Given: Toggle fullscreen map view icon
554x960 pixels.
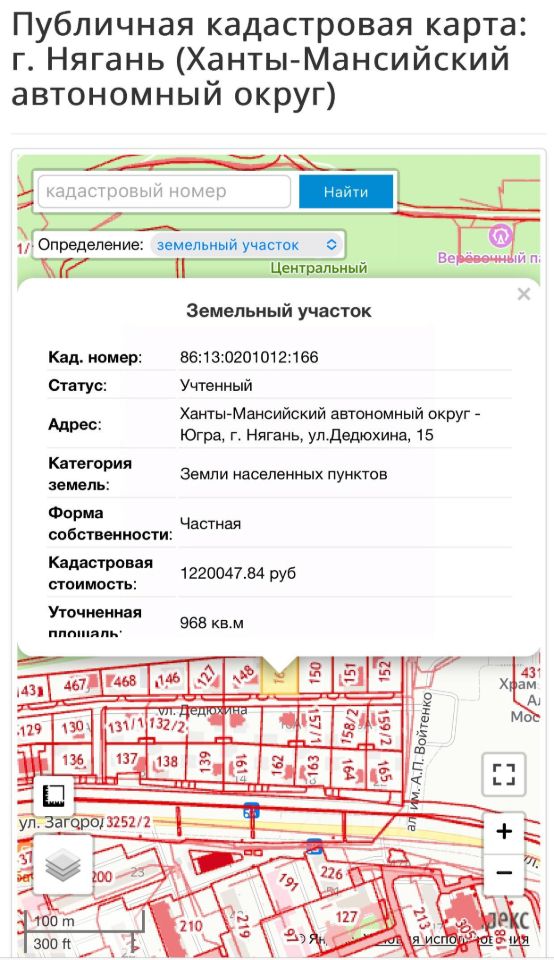Looking at the screenshot, I should [504, 774].
